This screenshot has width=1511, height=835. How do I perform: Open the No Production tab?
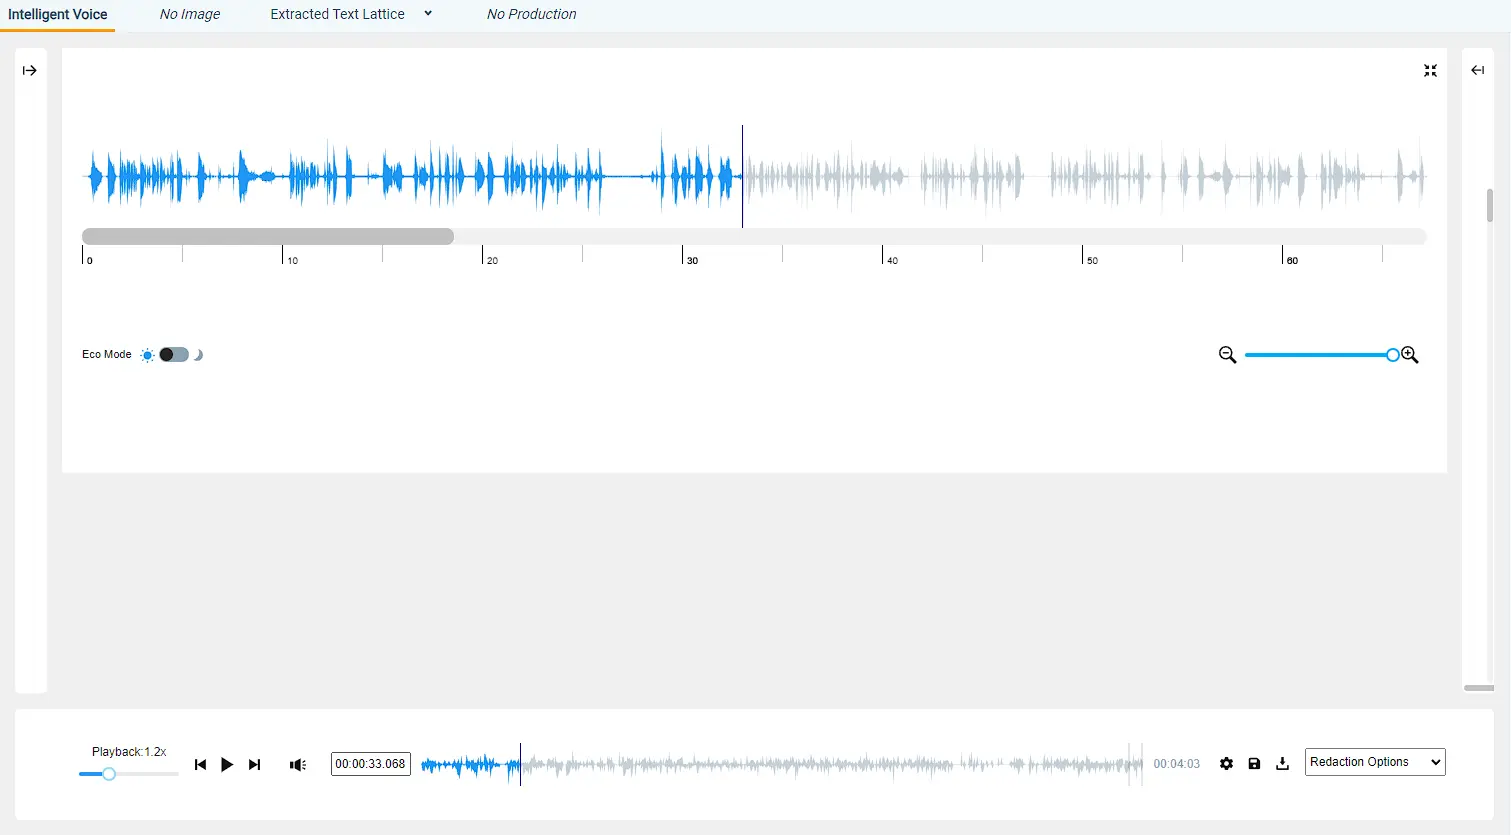(x=532, y=15)
